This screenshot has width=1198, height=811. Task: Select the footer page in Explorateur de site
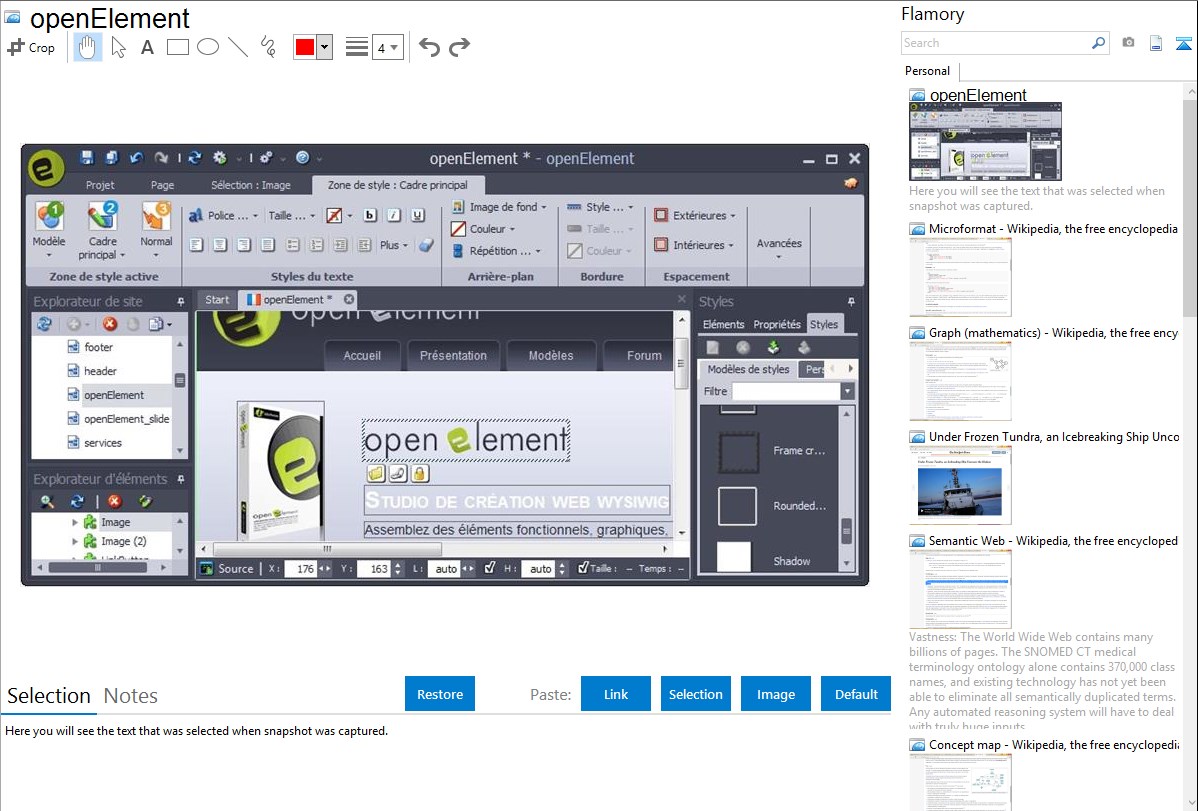click(x=99, y=347)
